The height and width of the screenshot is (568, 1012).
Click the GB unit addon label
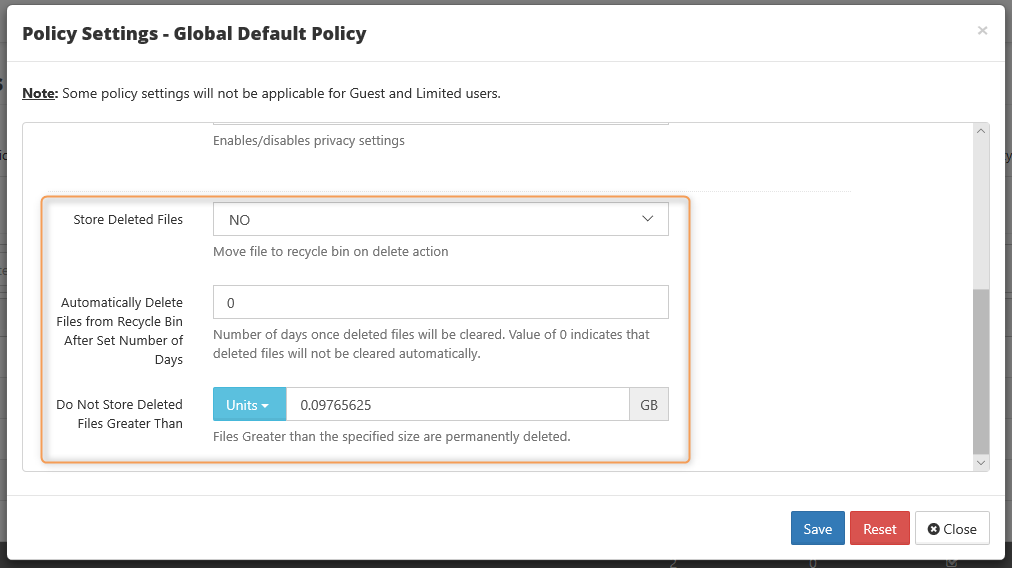click(x=649, y=405)
